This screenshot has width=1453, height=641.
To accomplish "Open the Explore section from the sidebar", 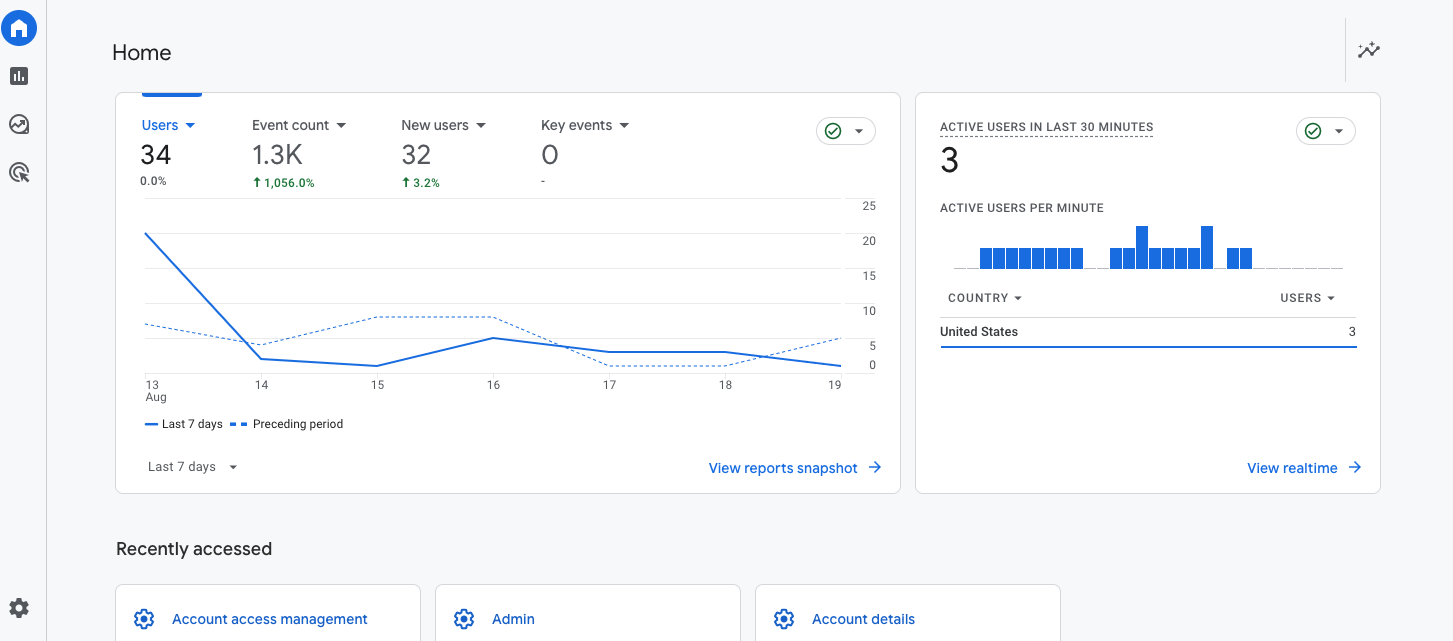I will point(19,124).
